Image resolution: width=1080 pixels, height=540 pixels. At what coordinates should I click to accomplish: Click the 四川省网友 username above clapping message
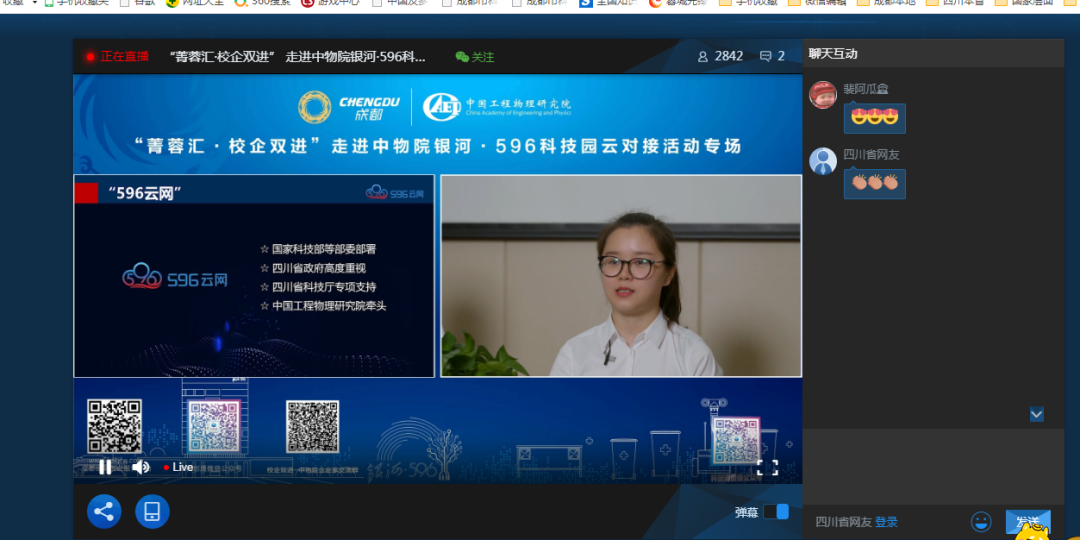point(871,154)
